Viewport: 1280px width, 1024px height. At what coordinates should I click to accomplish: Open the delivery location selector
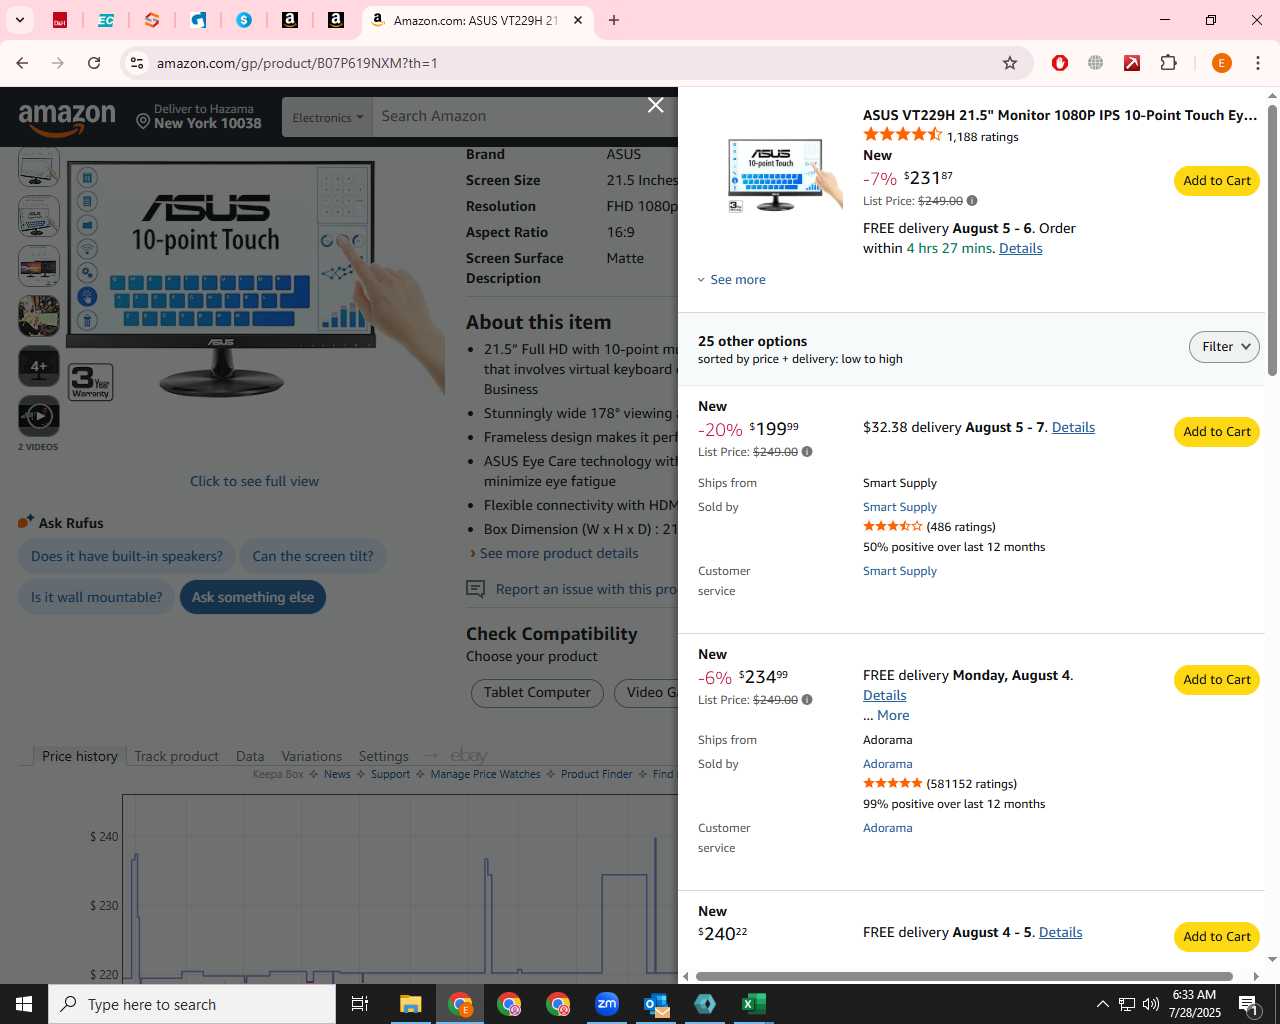pos(199,116)
